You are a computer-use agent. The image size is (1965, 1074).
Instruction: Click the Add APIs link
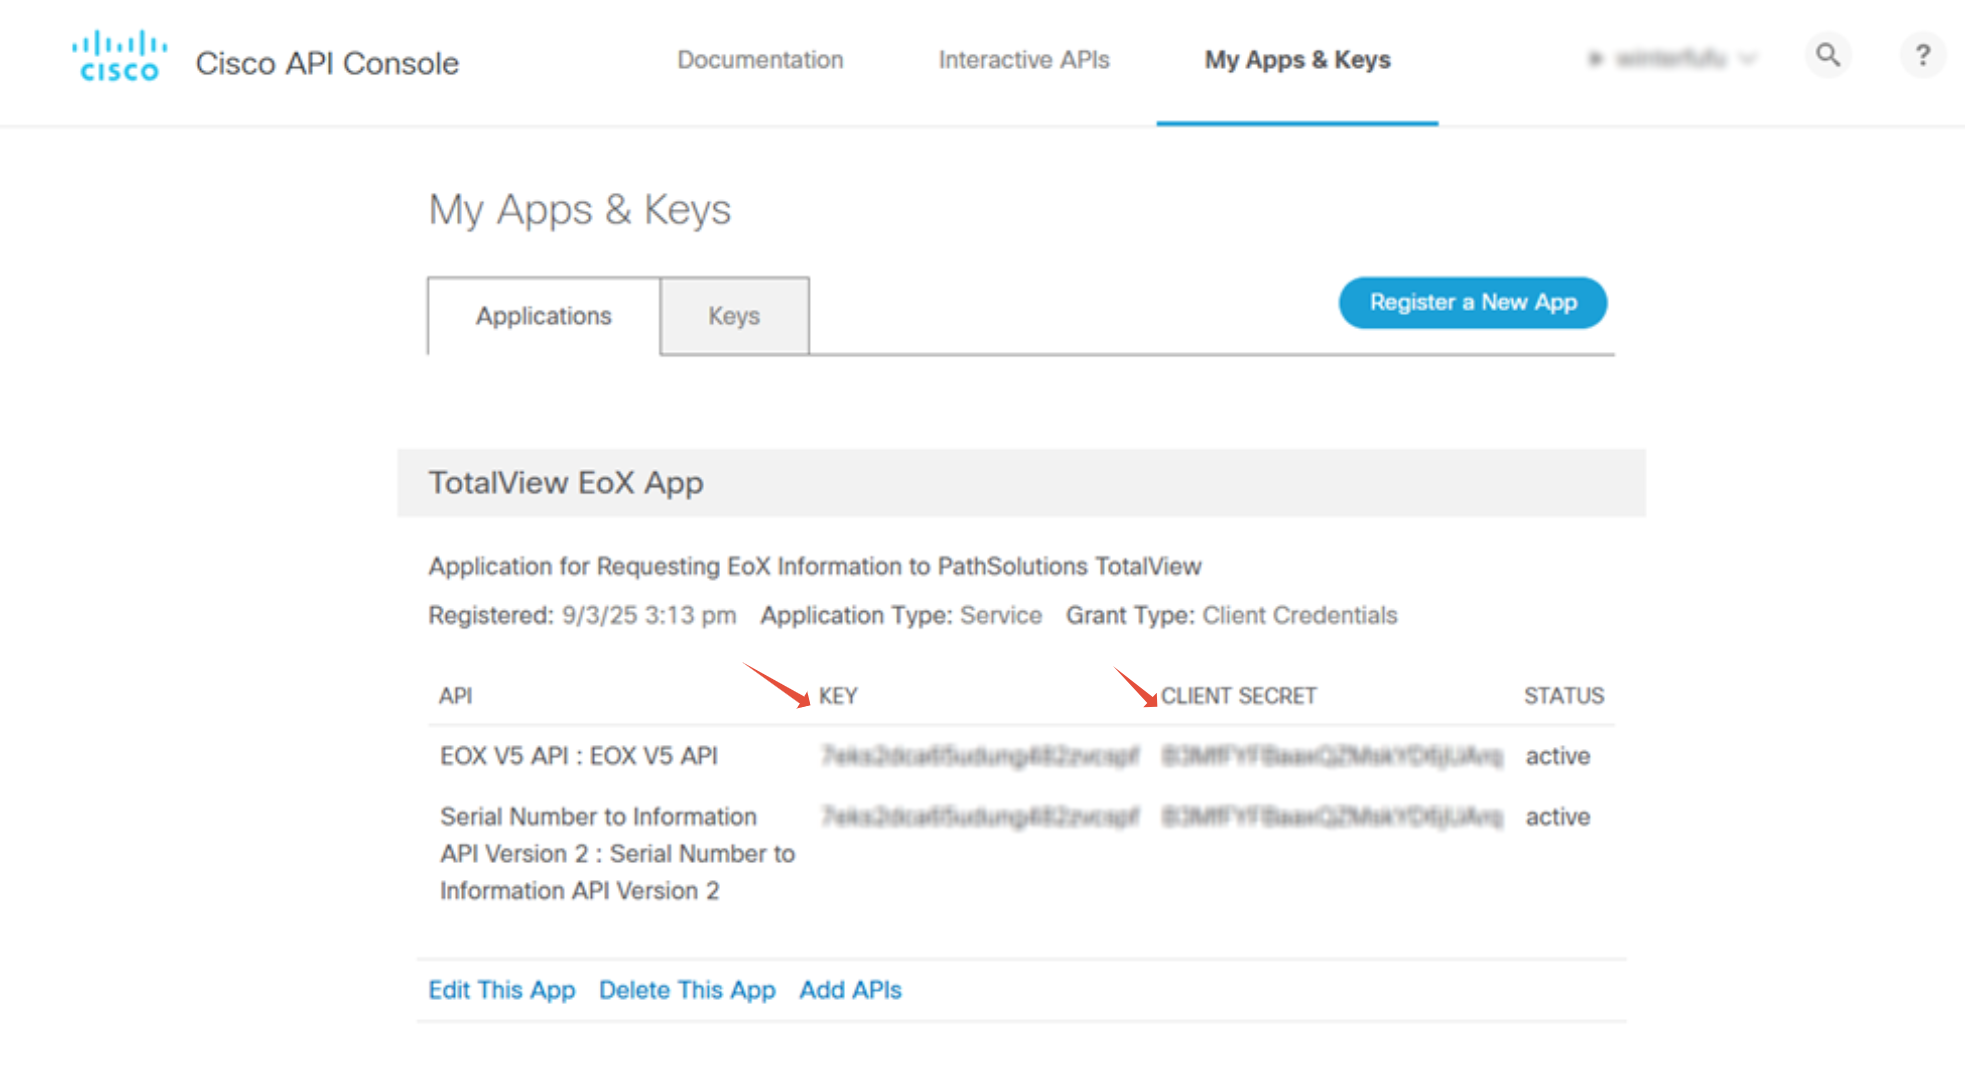850,990
